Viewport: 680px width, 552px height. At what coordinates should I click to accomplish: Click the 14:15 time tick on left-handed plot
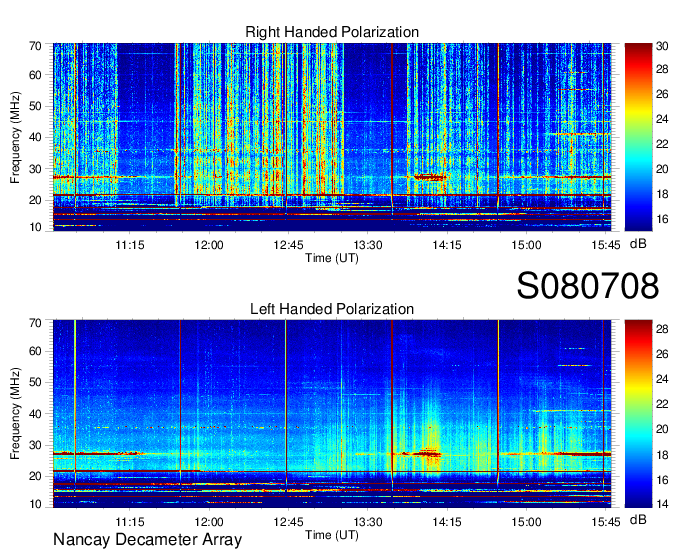pyautogui.click(x=447, y=522)
